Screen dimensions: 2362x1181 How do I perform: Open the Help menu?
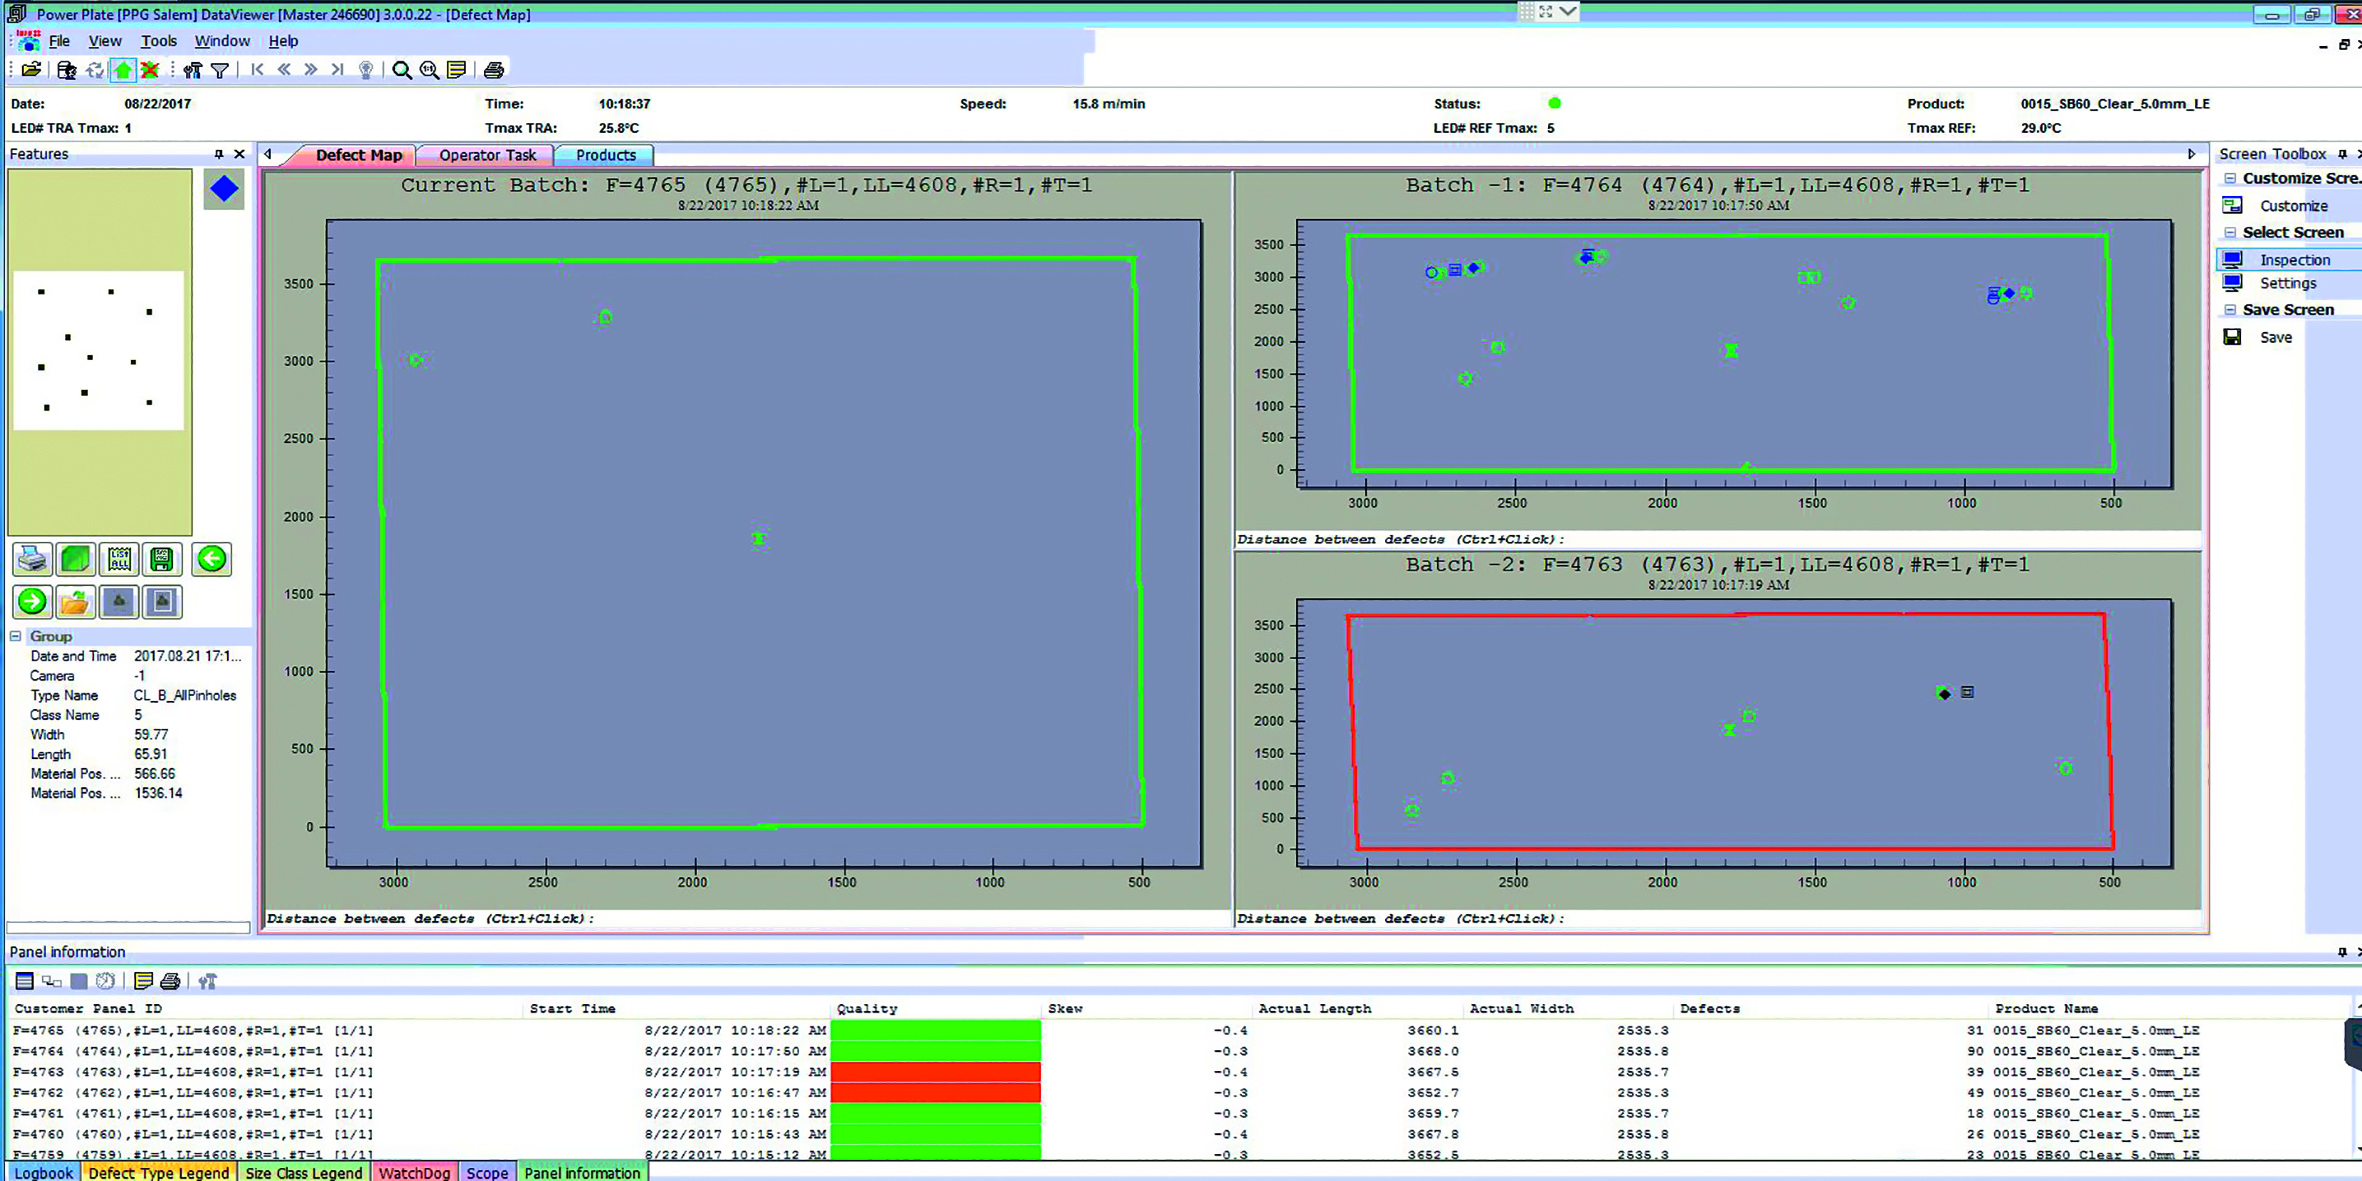click(283, 41)
